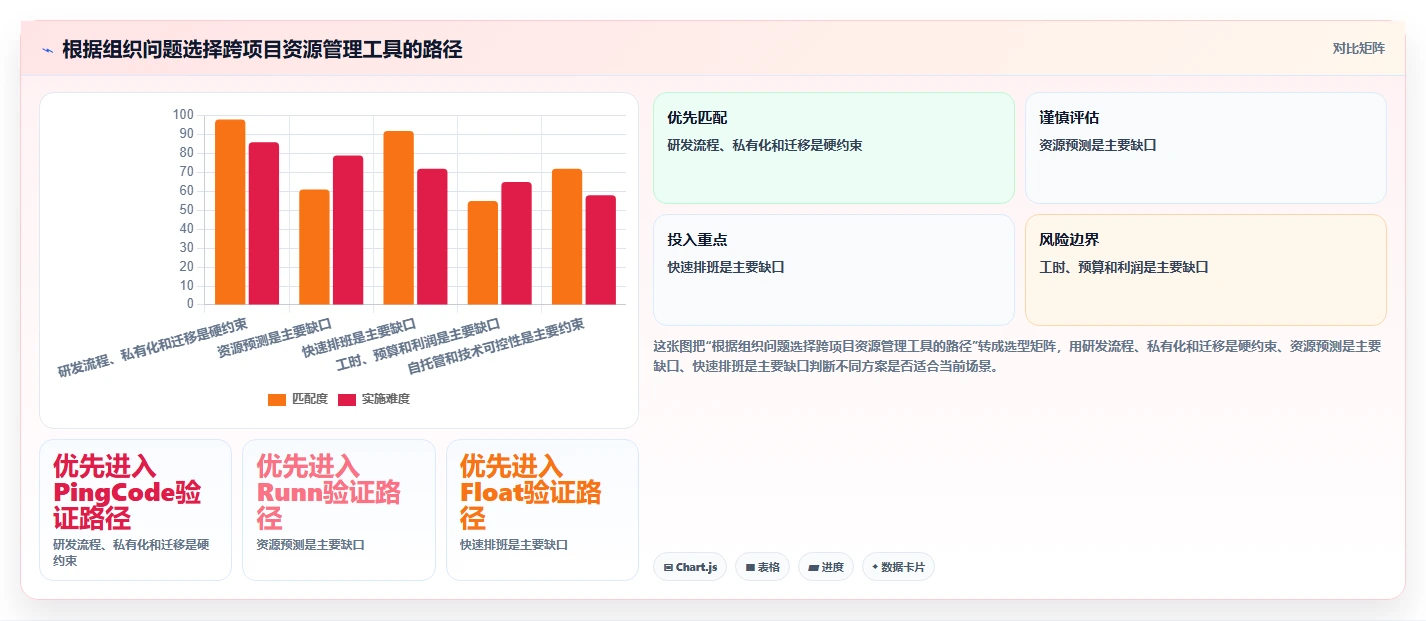1426x621 pixels.
Task: Click the 对比矩阵 label in the header
Action: coord(1359,48)
